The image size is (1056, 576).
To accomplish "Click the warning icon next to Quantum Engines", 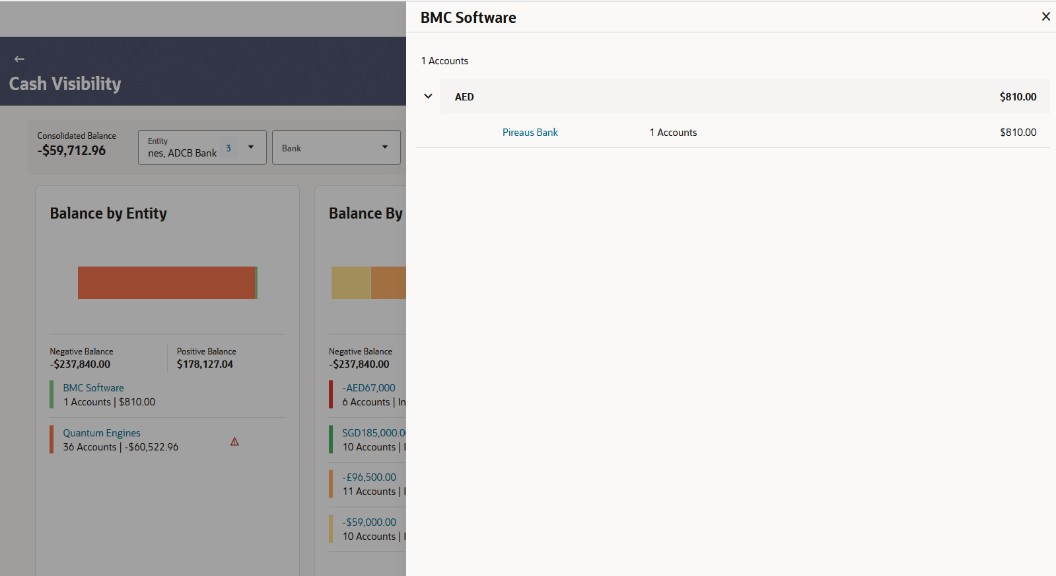I will 234,442.
